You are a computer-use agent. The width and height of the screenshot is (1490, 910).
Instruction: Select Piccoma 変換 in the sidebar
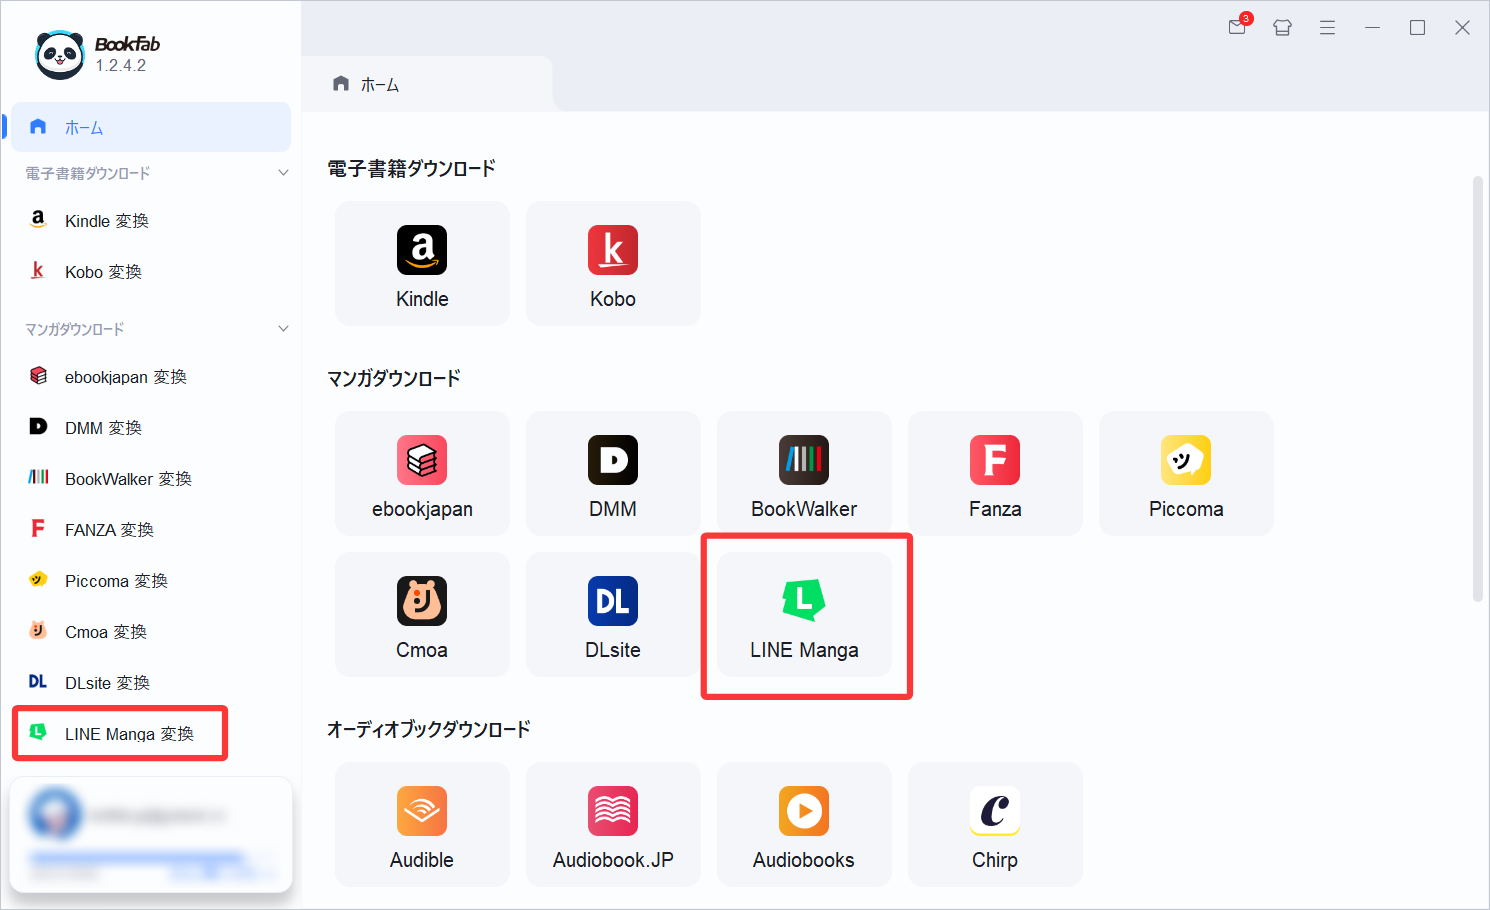pos(151,581)
